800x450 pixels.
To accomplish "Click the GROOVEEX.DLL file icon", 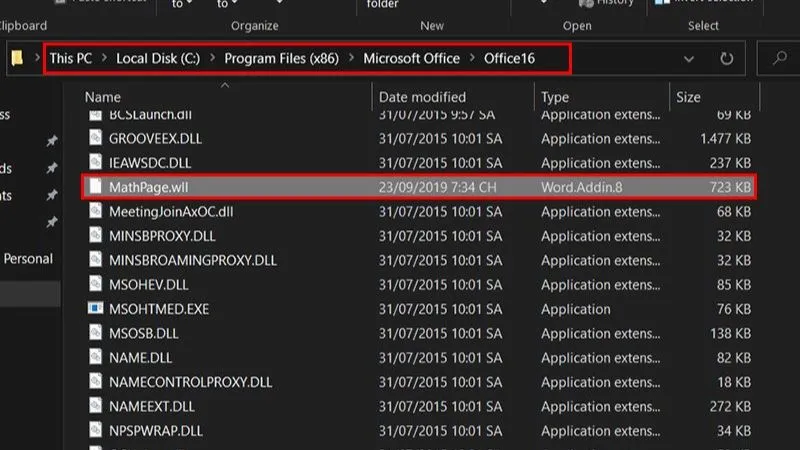I will [x=95, y=139].
